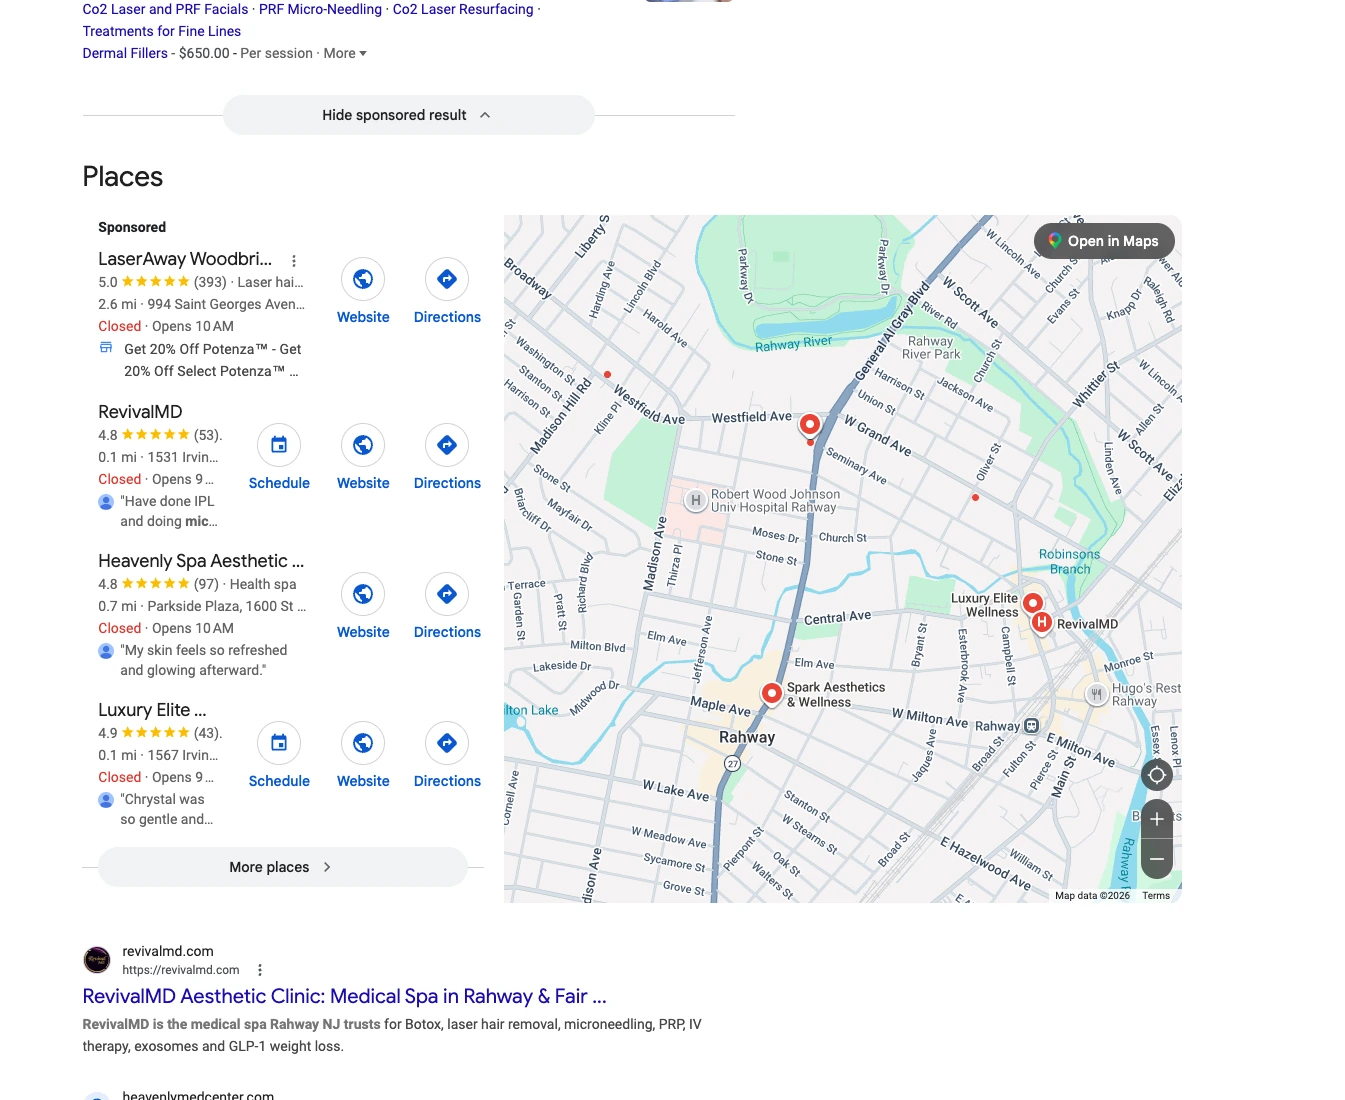1345x1100 pixels.
Task: Open Luxury Elite website icon
Action: (363, 743)
